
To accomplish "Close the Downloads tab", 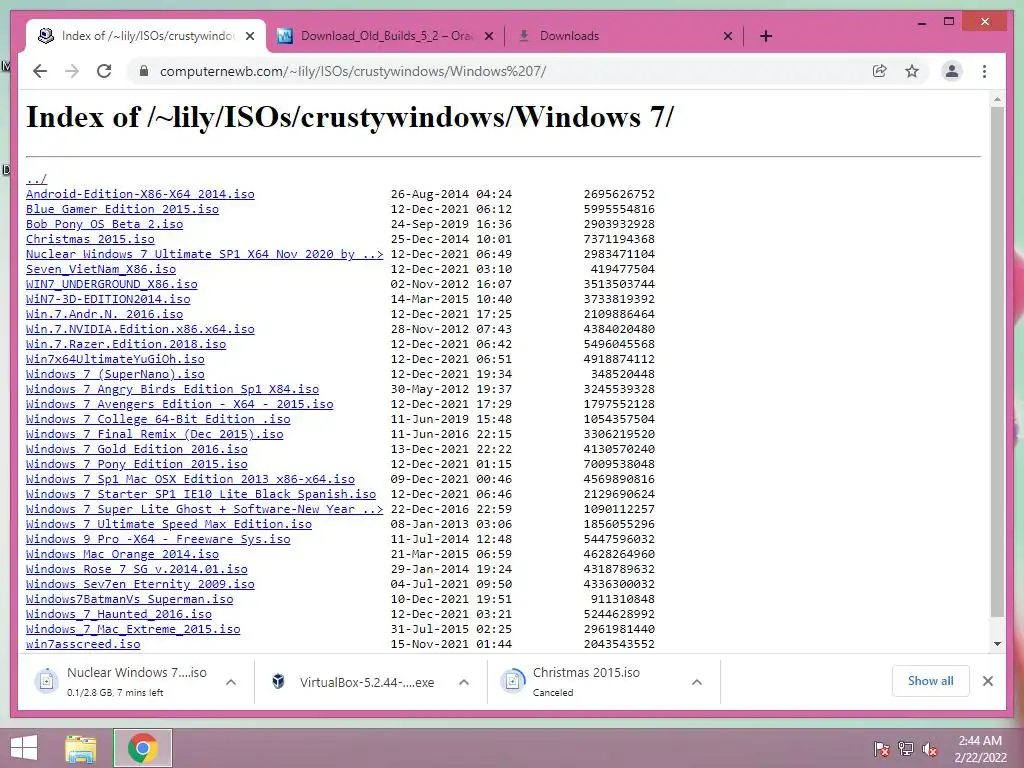I will pyautogui.click(x=728, y=36).
